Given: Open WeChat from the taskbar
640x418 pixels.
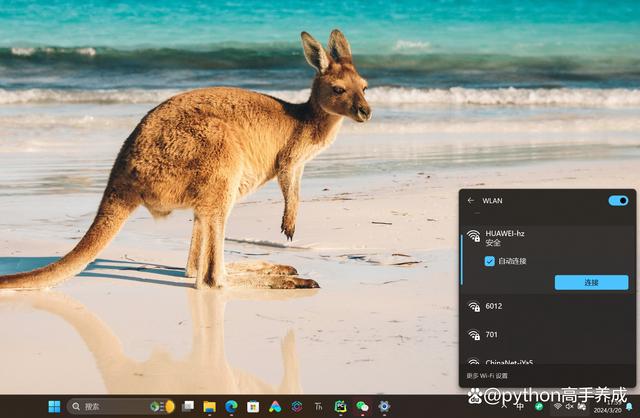Looking at the screenshot, I should point(362,407).
